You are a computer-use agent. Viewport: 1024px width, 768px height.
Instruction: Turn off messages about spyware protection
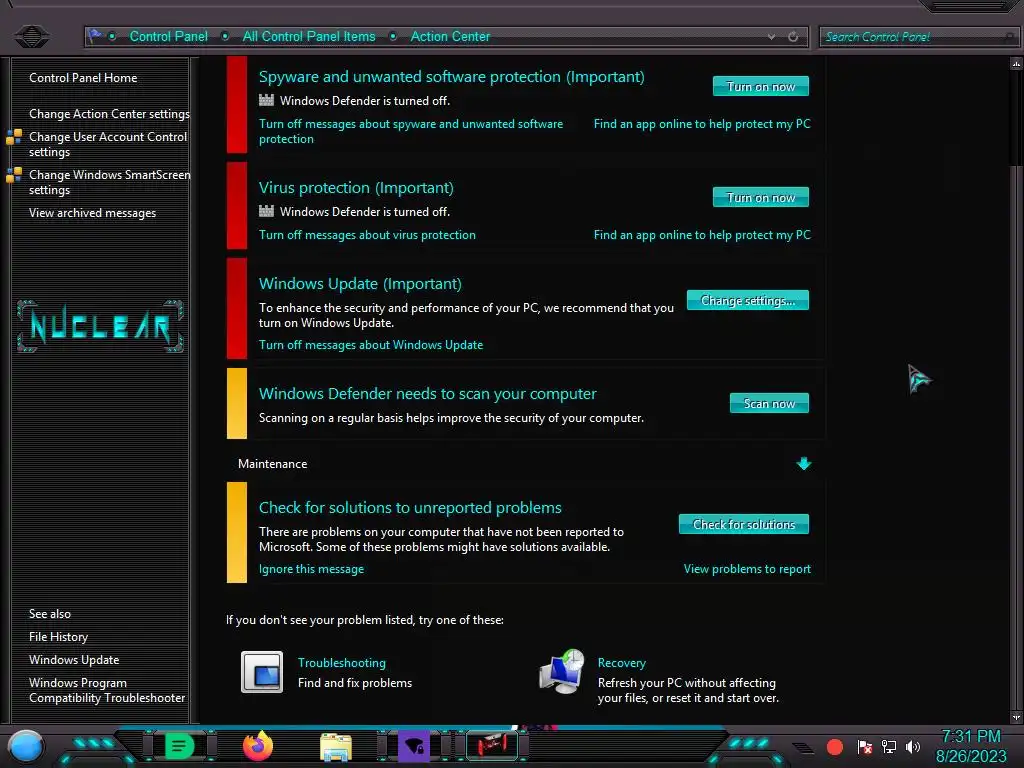pos(411,131)
